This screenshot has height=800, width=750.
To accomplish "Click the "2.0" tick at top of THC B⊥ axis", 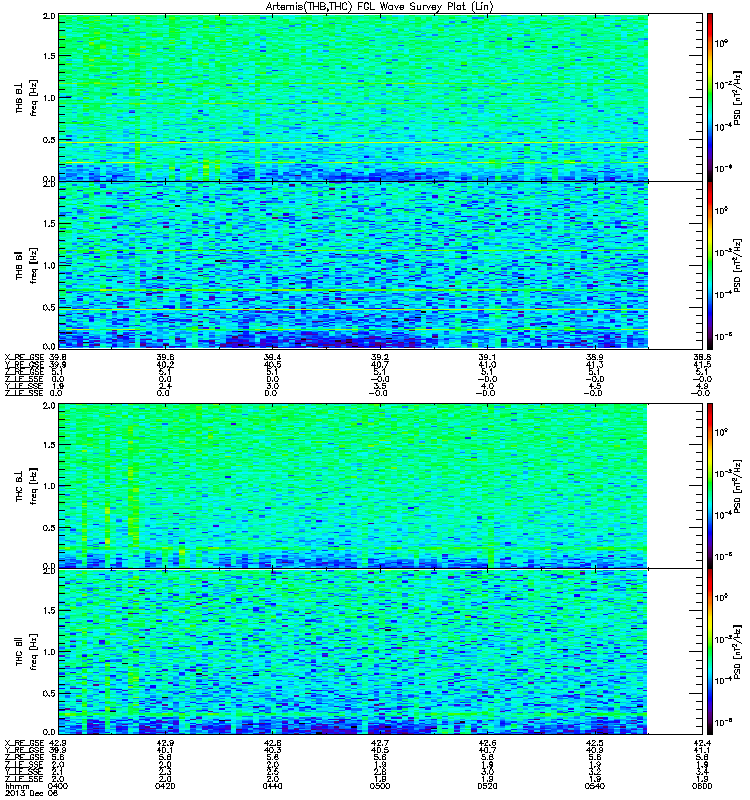I will [x=49, y=406].
